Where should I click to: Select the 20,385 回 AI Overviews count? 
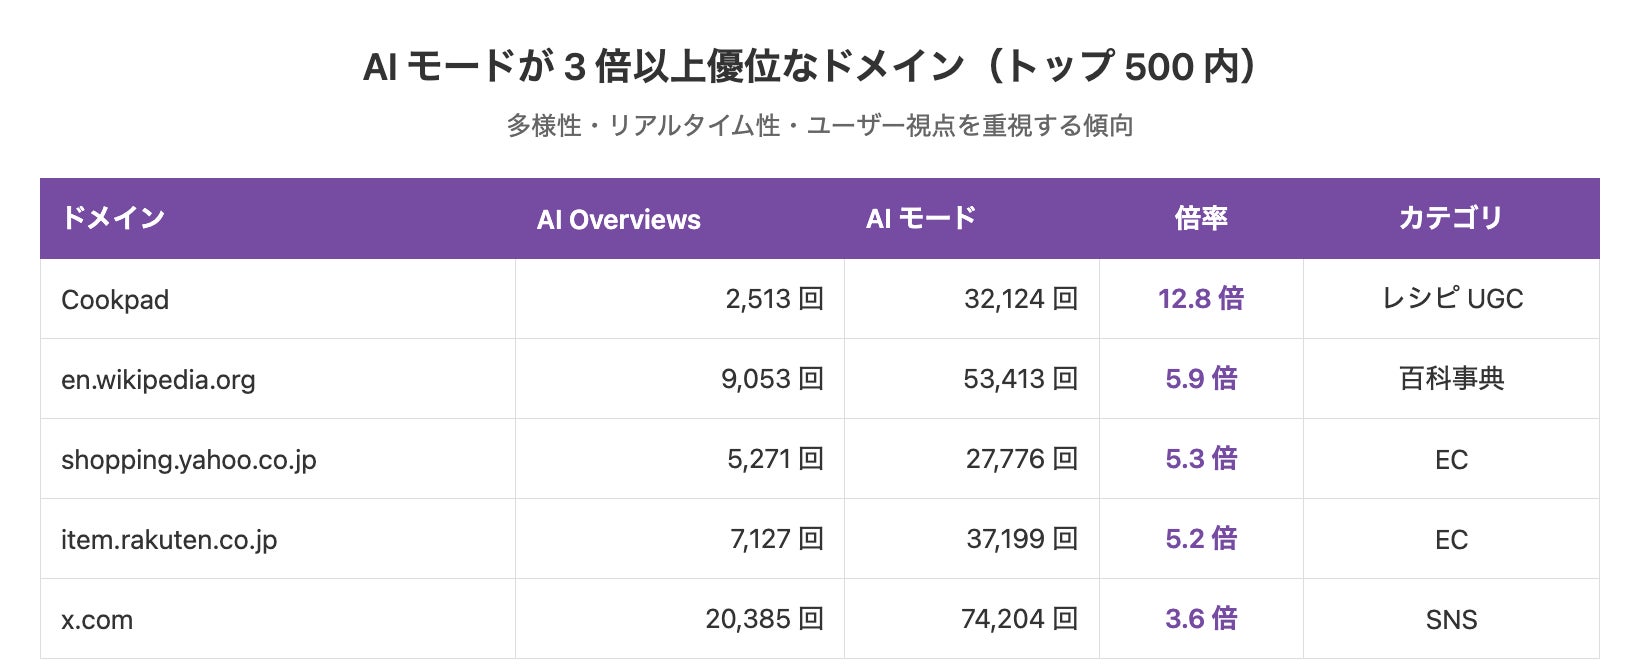click(764, 618)
